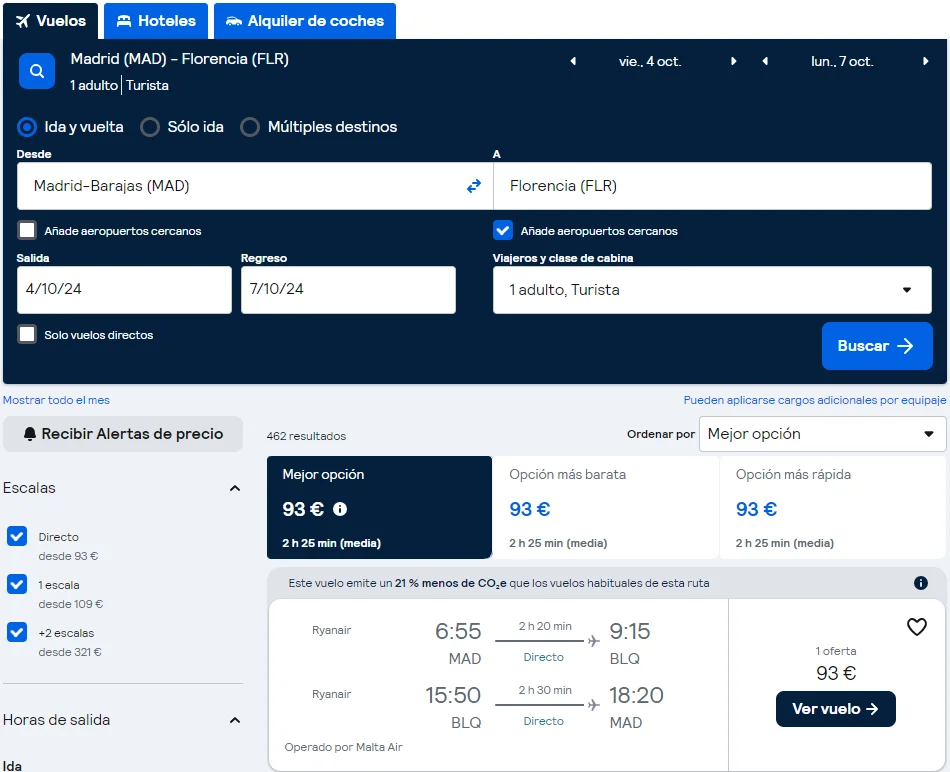Click the Buscar button

tap(877, 346)
